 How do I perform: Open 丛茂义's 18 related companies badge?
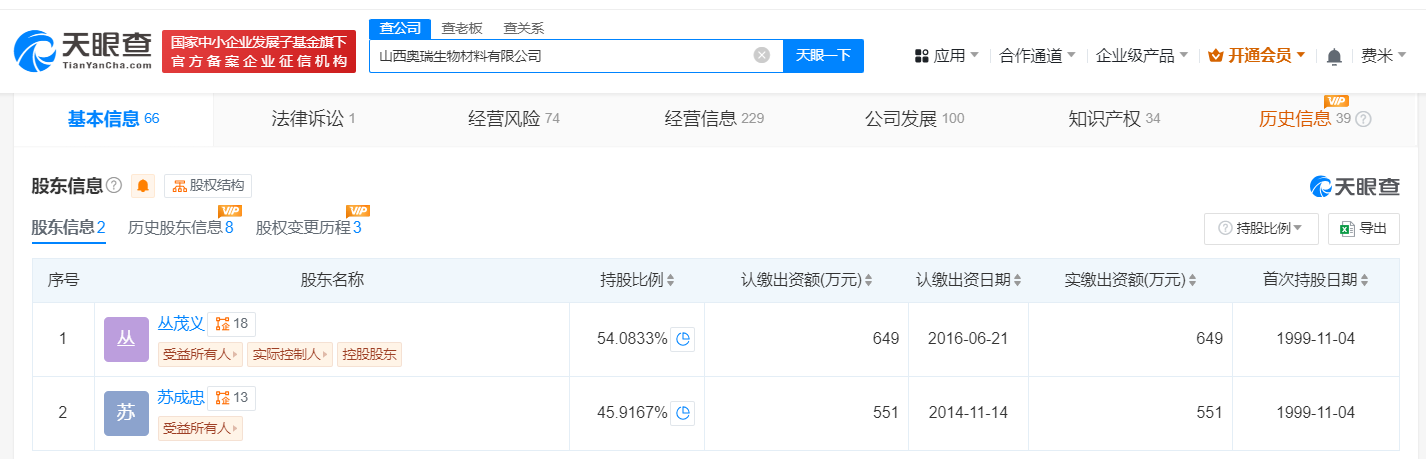tap(232, 323)
